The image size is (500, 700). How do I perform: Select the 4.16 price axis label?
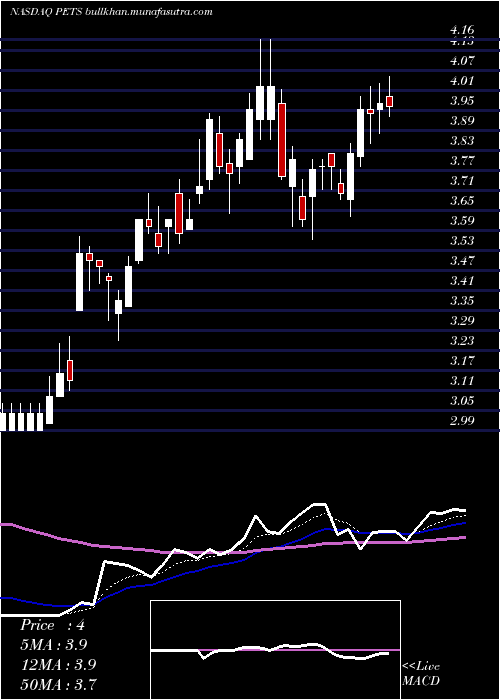(462, 30)
